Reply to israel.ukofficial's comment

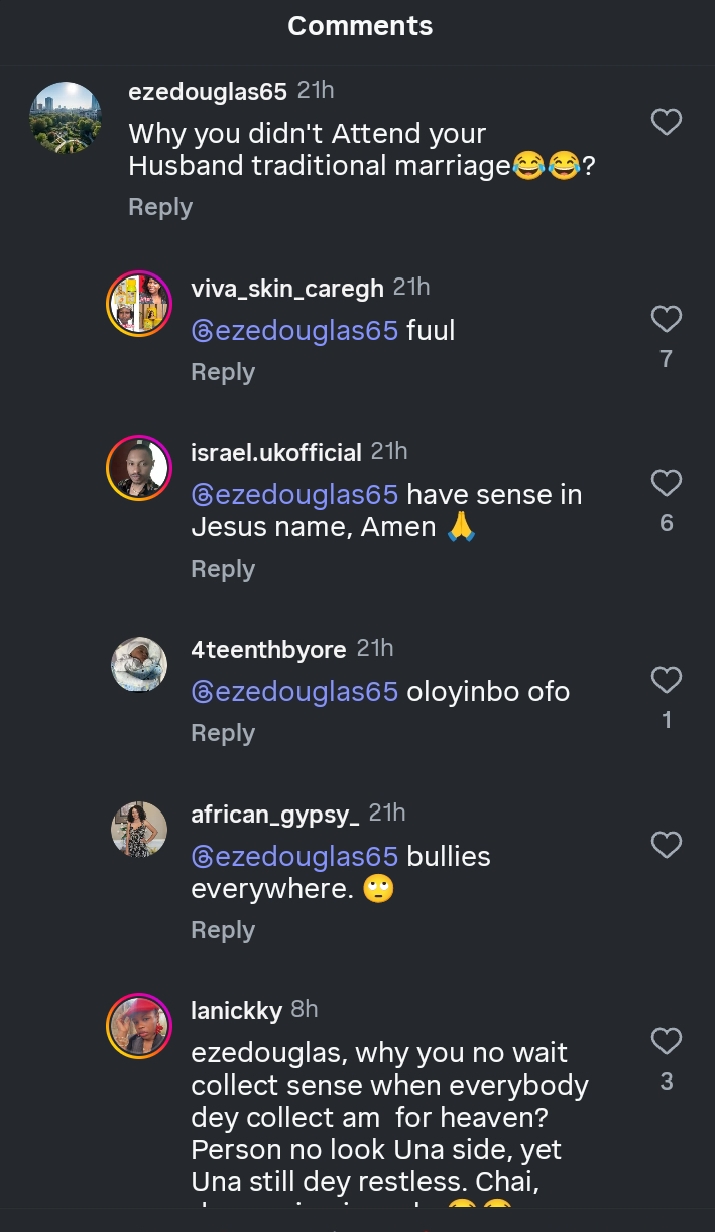223,569
